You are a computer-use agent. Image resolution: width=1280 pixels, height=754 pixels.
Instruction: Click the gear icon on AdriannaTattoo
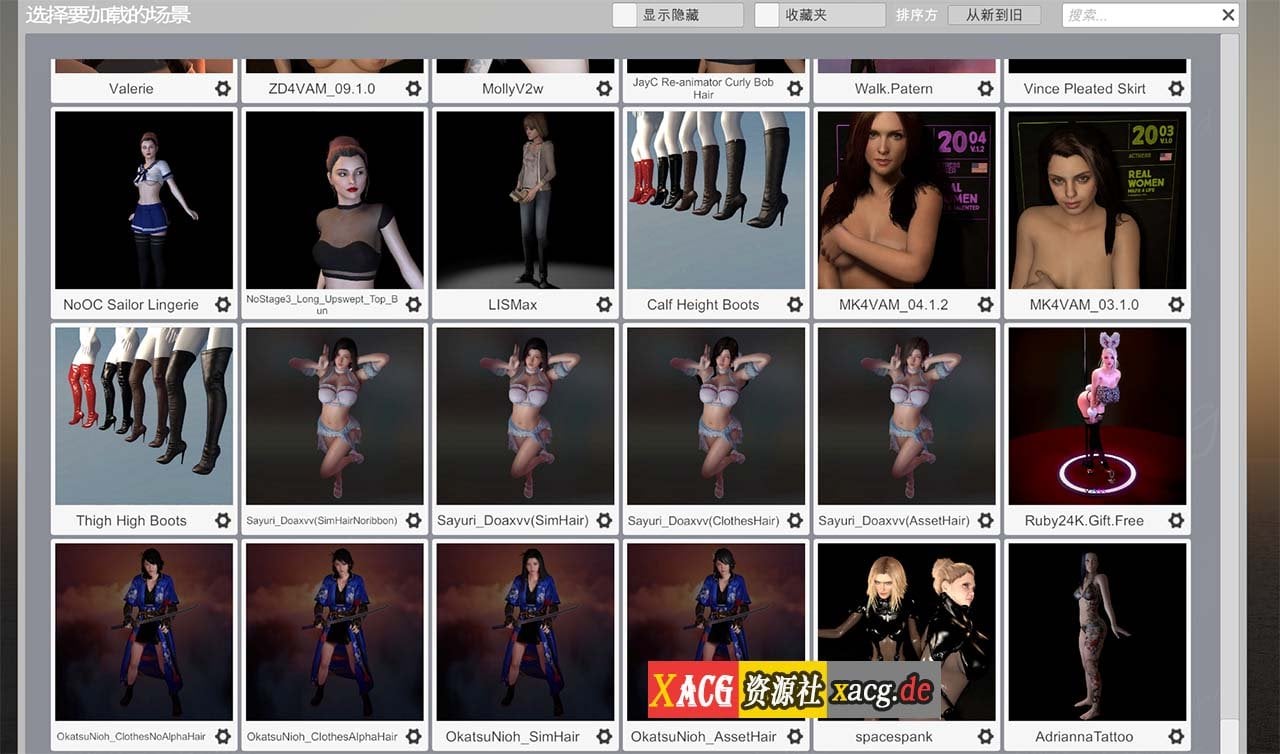click(1176, 736)
